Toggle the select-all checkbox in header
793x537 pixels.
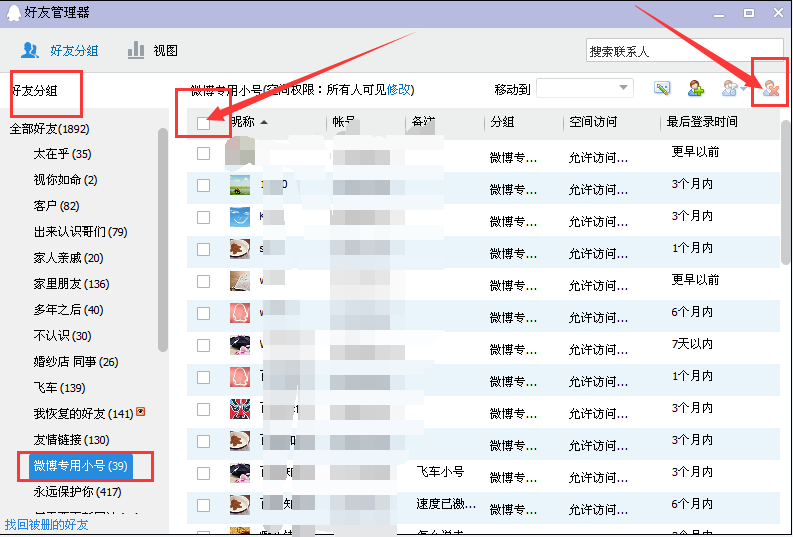coord(204,123)
